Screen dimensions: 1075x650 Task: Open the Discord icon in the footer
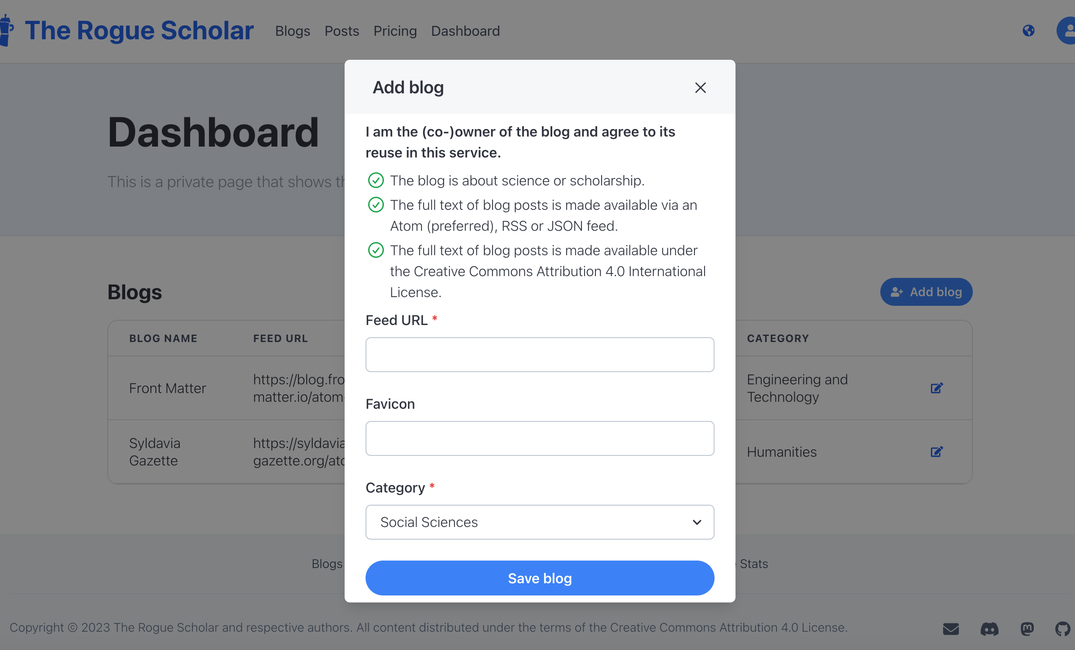tap(989, 629)
